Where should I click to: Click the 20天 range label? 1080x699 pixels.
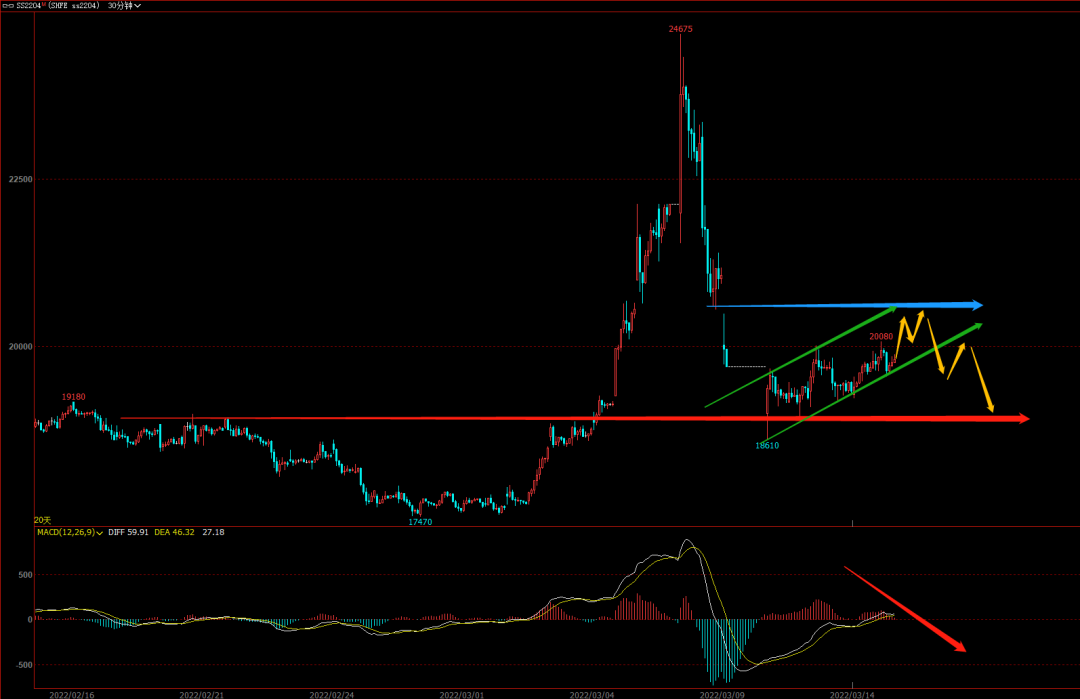(x=43, y=520)
